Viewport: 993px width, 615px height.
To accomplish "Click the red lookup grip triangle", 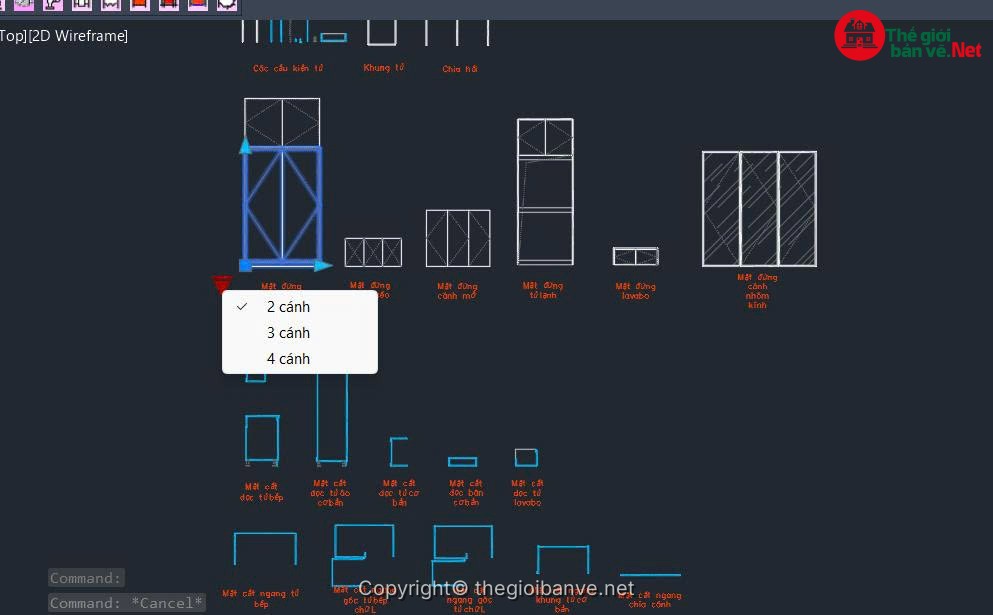I will (x=222, y=284).
